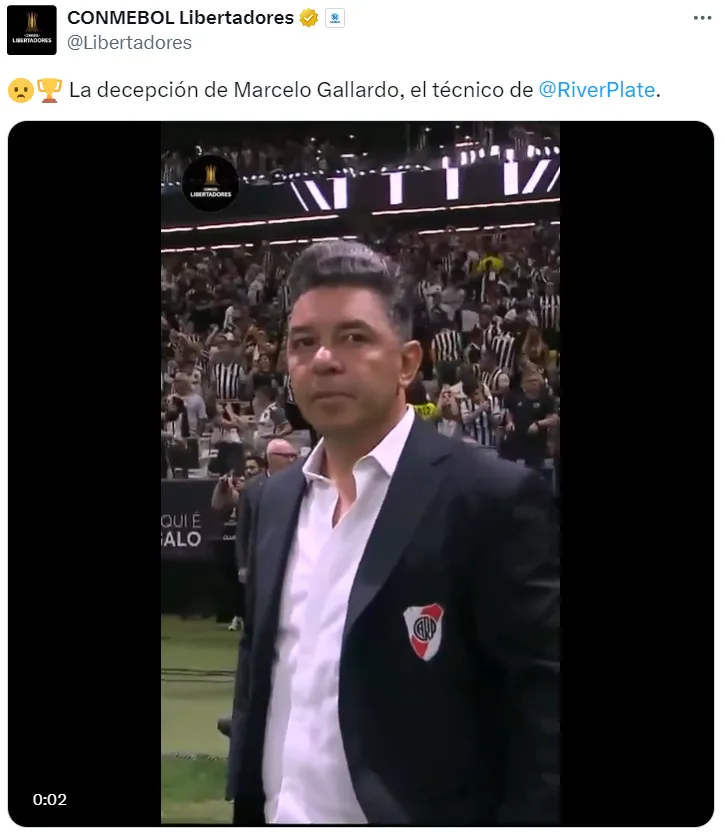Click the small affiliate badge beside the checkmark
This screenshot has width=725, height=832.
(334, 18)
